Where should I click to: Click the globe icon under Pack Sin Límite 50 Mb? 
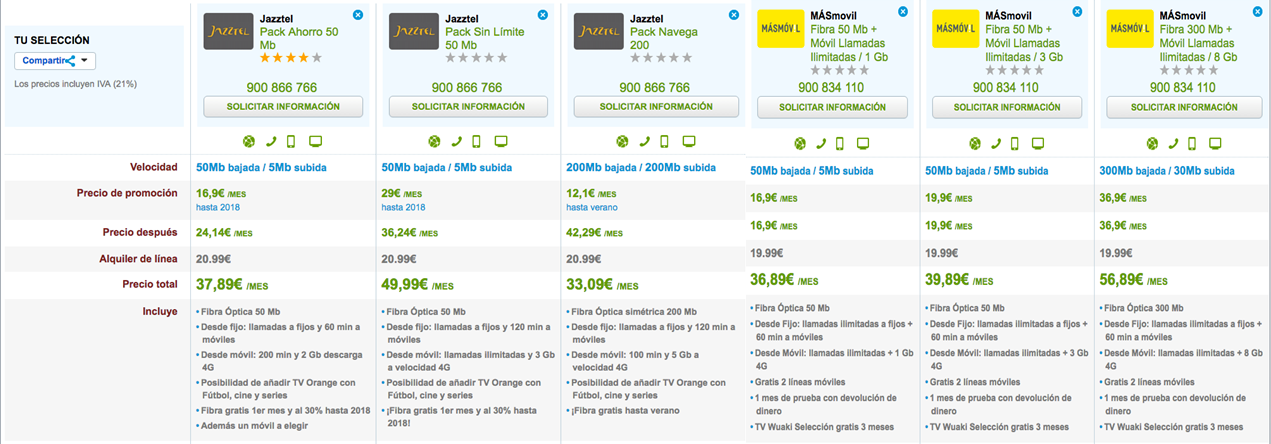[434, 141]
